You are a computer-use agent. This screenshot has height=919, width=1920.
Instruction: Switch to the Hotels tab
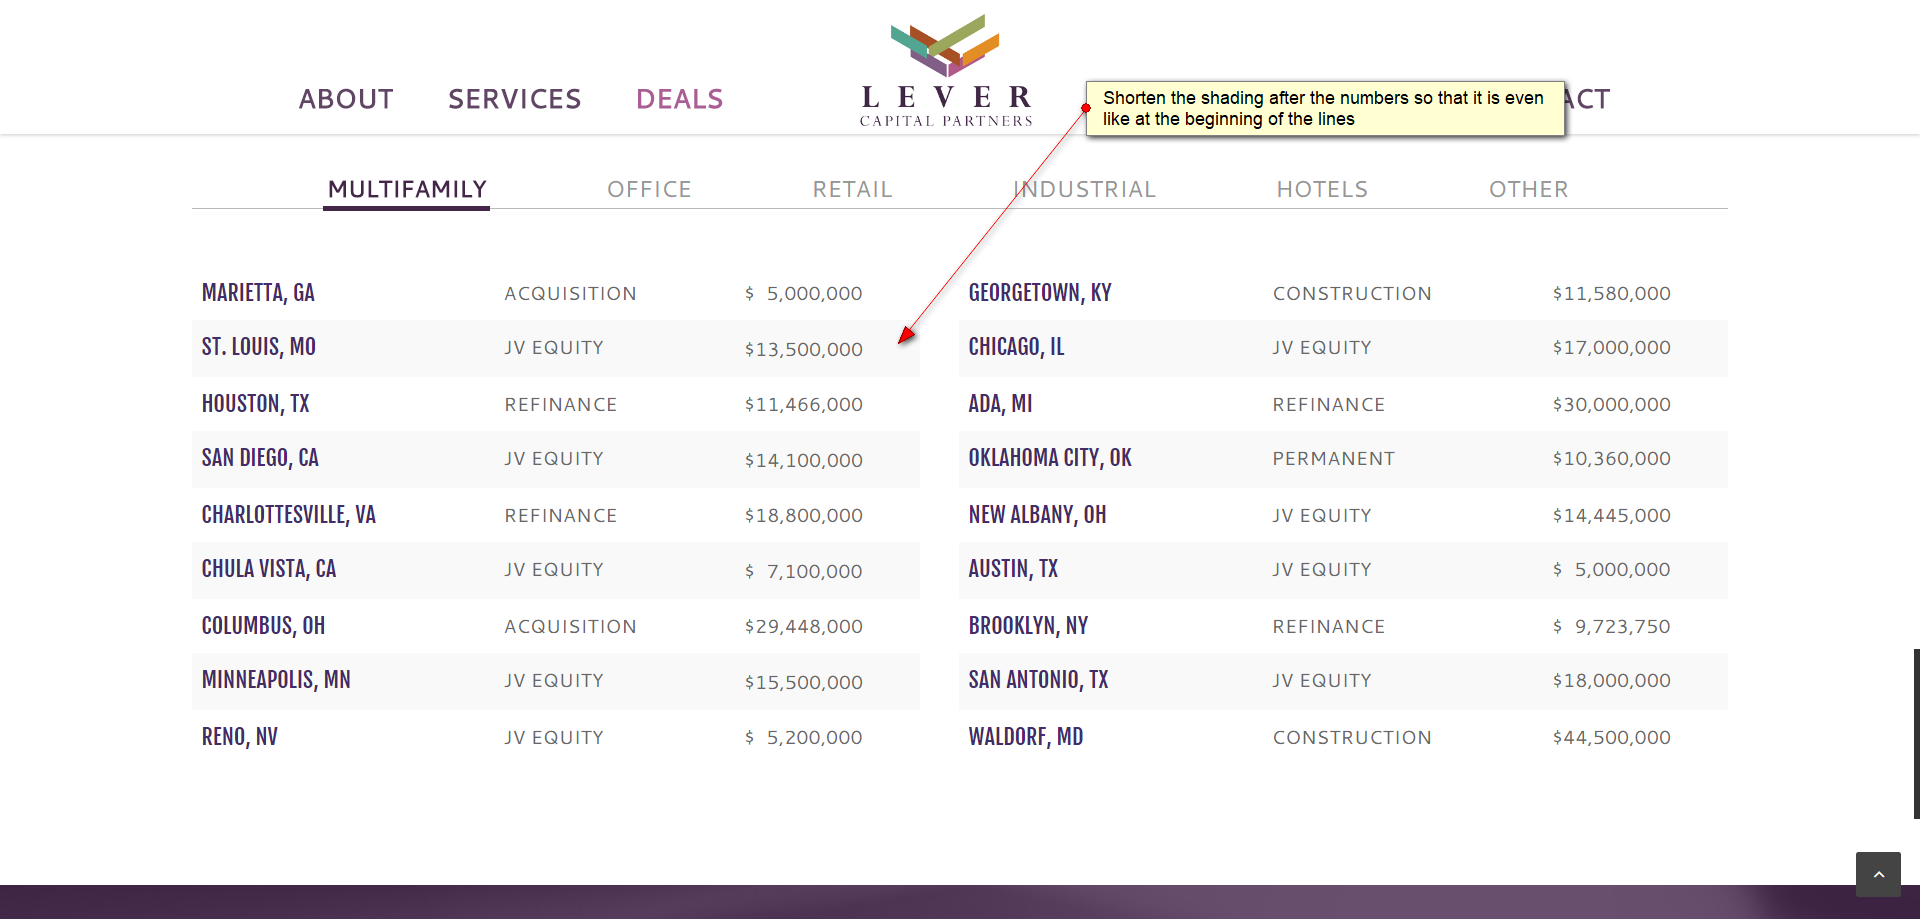(1322, 189)
